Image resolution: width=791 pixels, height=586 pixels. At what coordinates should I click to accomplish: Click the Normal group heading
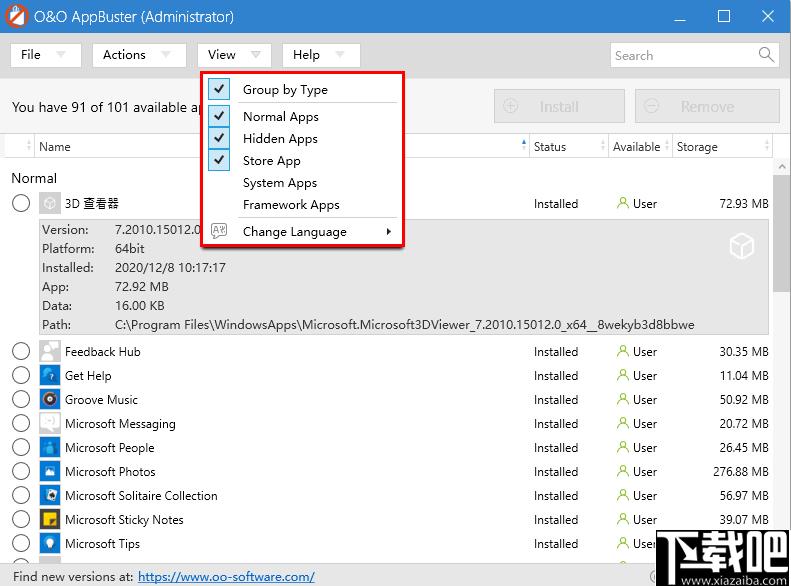click(34, 178)
